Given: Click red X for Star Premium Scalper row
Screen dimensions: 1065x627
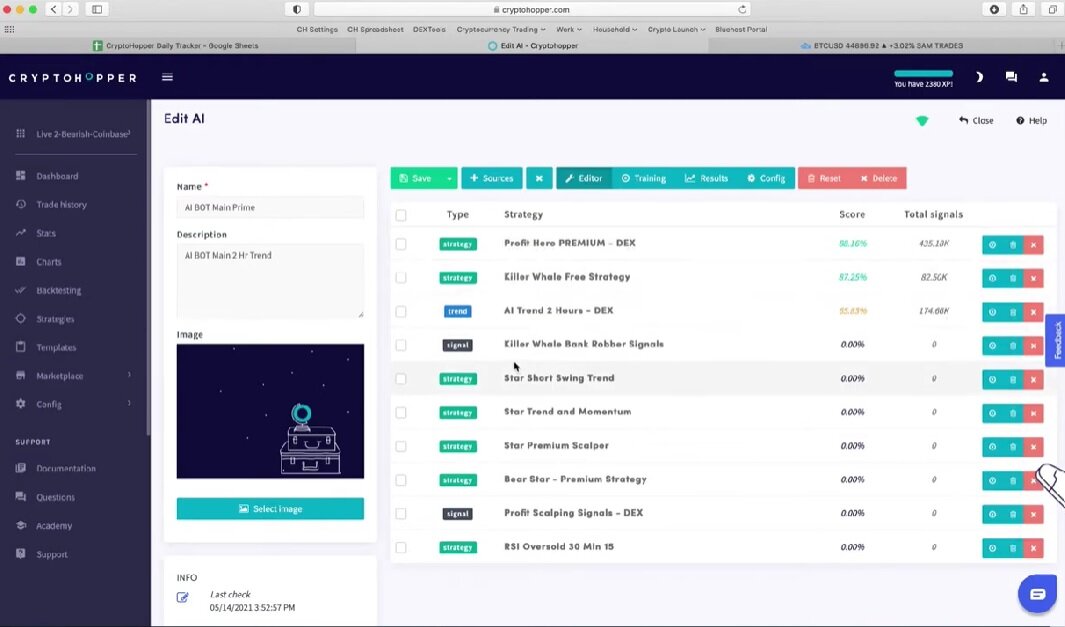Looking at the screenshot, I should pyautogui.click(x=1033, y=447).
